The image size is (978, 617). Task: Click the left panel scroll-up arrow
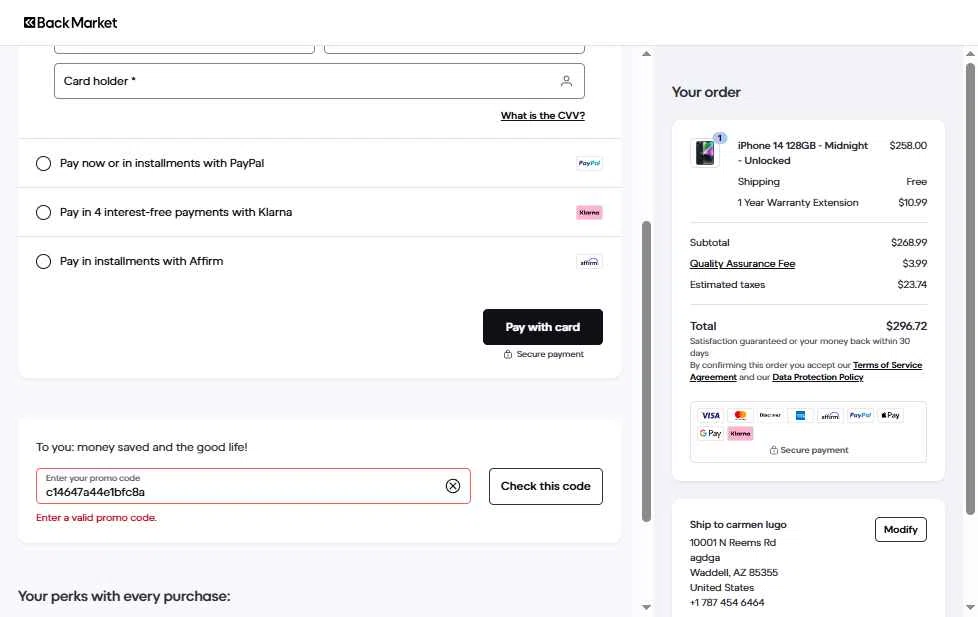646,54
